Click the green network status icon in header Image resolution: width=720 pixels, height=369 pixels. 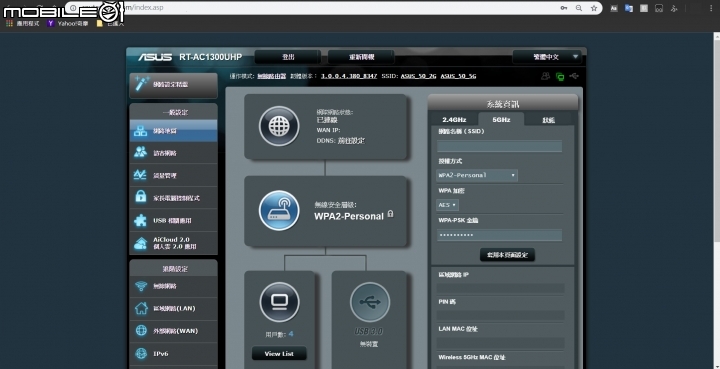[x=560, y=76]
